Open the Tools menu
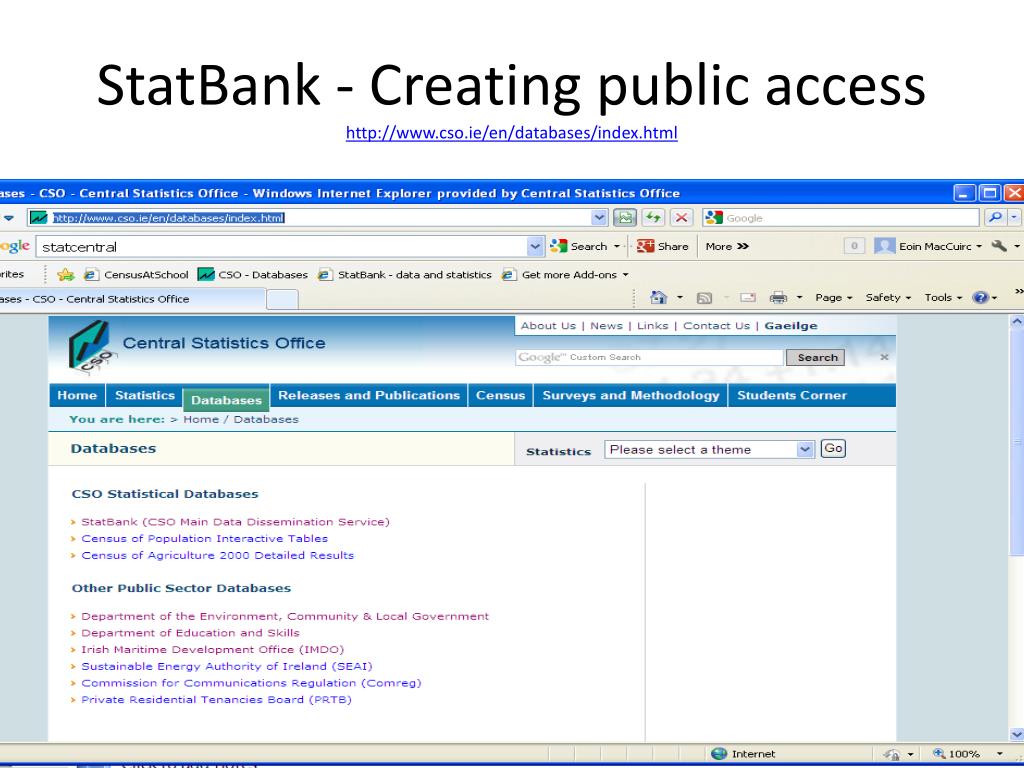This screenshot has height=768, width=1024. pos(944,298)
